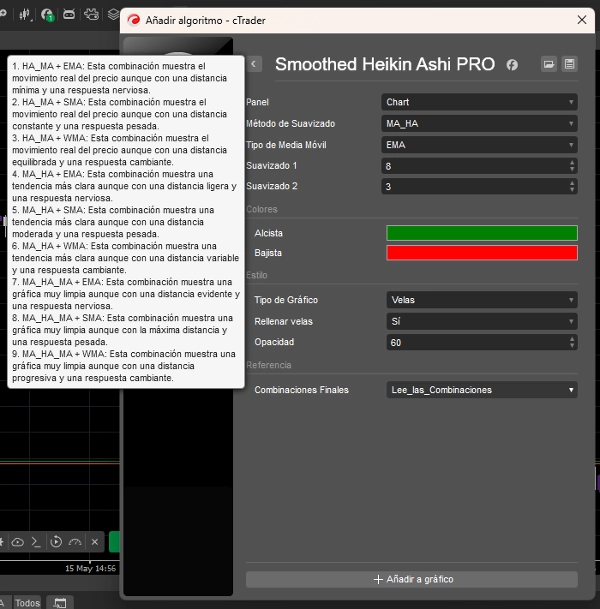Image resolution: width=600 pixels, height=609 pixels.
Task: Click the Bajista label
Action: [x=268, y=253]
